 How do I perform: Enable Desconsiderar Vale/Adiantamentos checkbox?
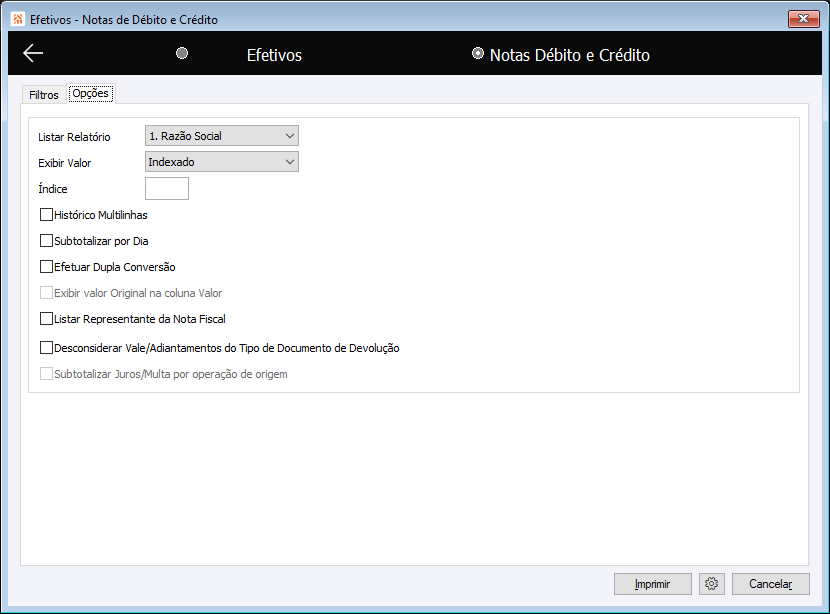(x=47, y=347)
